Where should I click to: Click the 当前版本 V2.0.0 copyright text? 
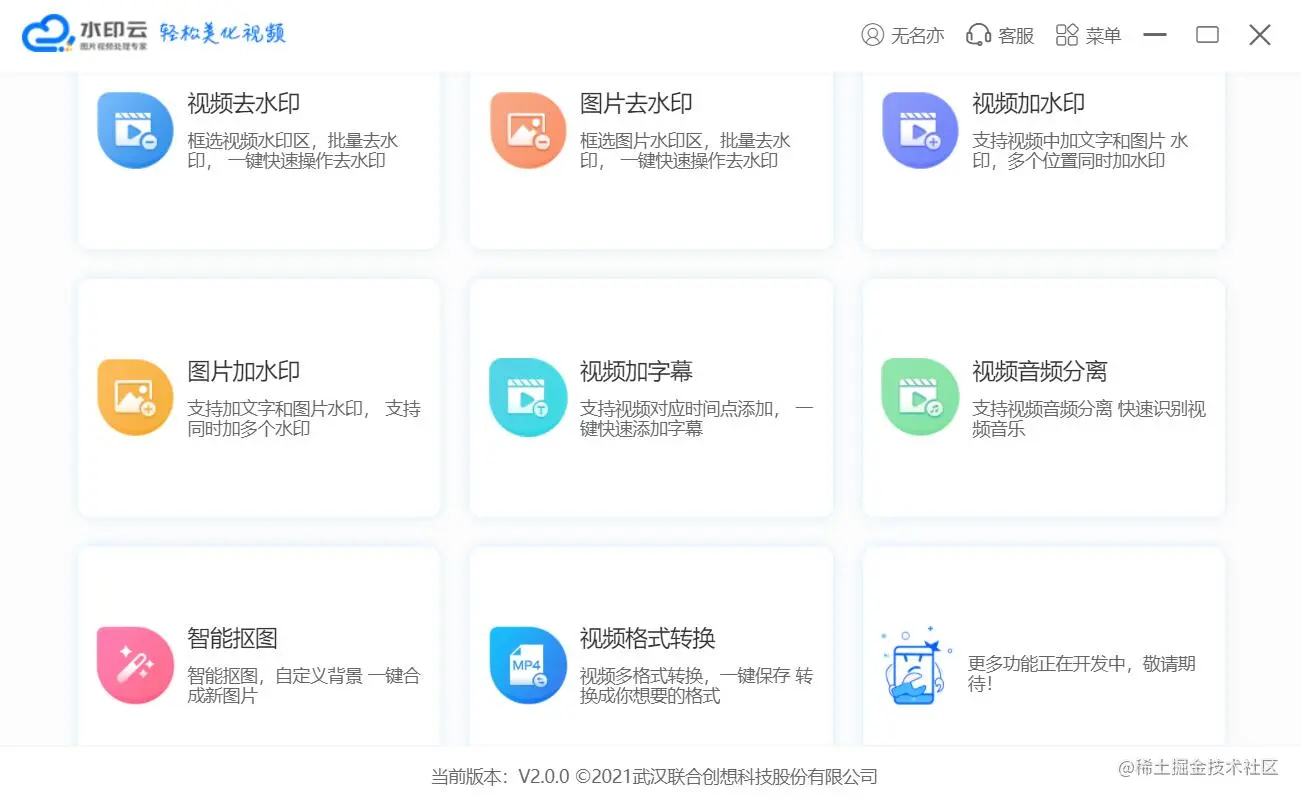pyautogui.click(x=654, y=777)
